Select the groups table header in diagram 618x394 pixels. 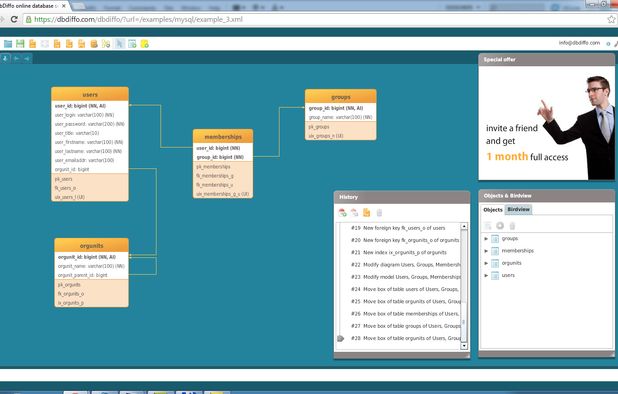coord(341,97)
